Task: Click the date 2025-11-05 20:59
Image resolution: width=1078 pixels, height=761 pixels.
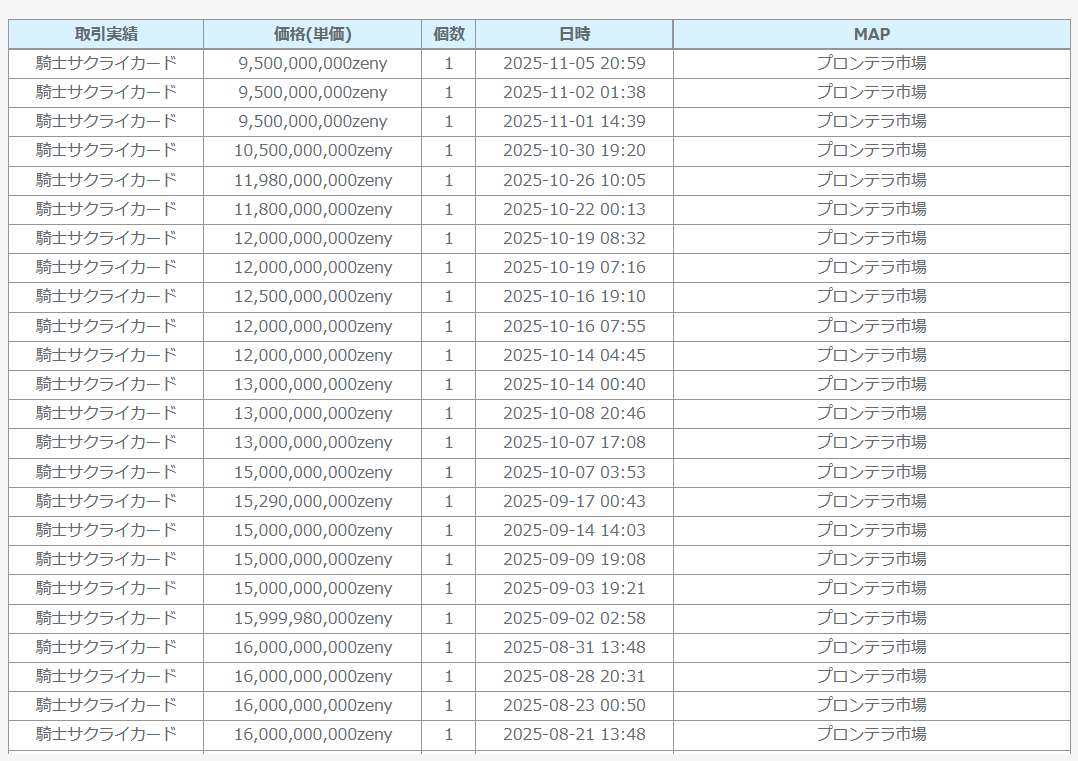Action: pyautogui.click(x=574, y=64)
